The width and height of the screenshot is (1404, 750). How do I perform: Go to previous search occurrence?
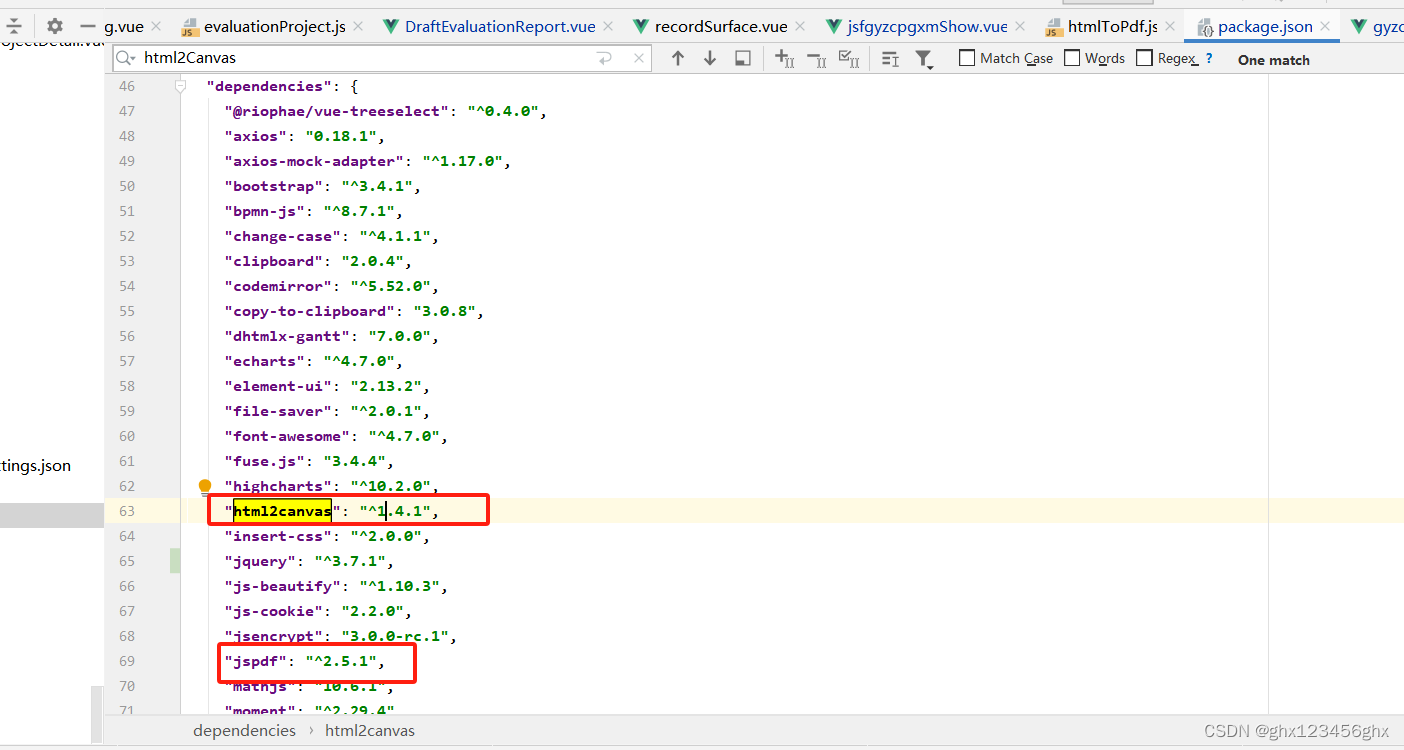678,59
